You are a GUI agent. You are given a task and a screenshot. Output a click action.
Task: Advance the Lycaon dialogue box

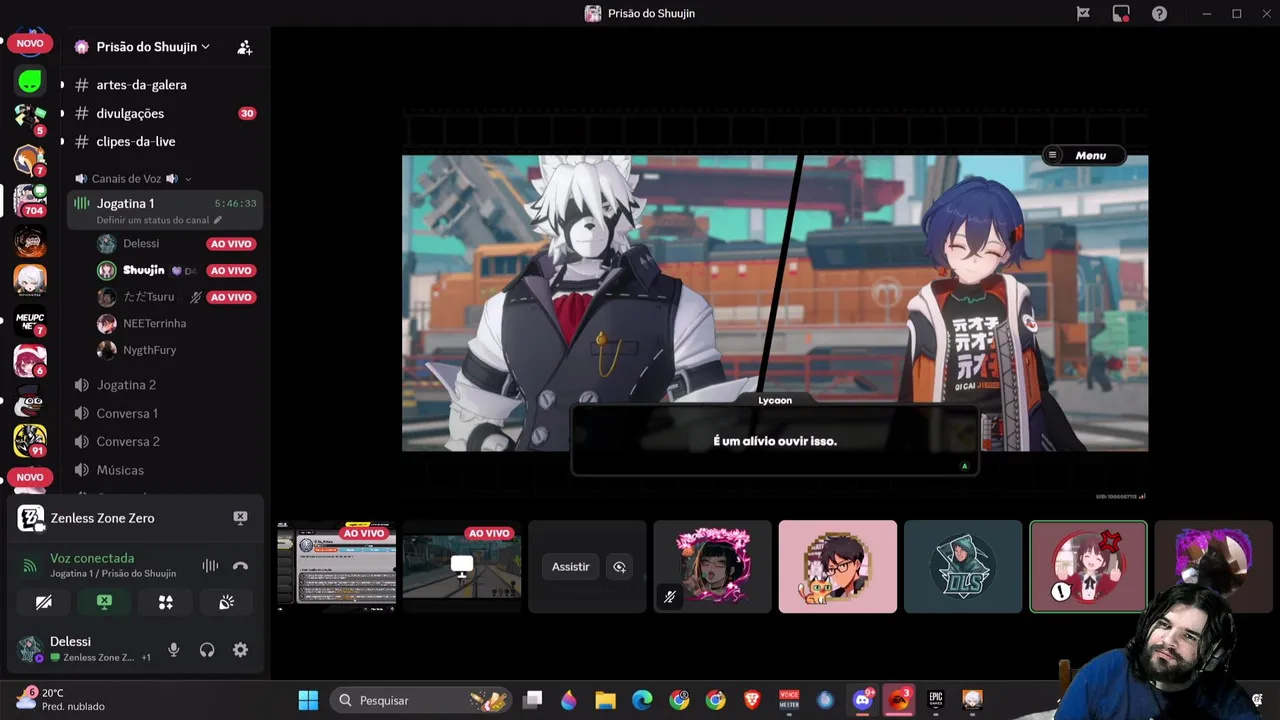[775, 441]
